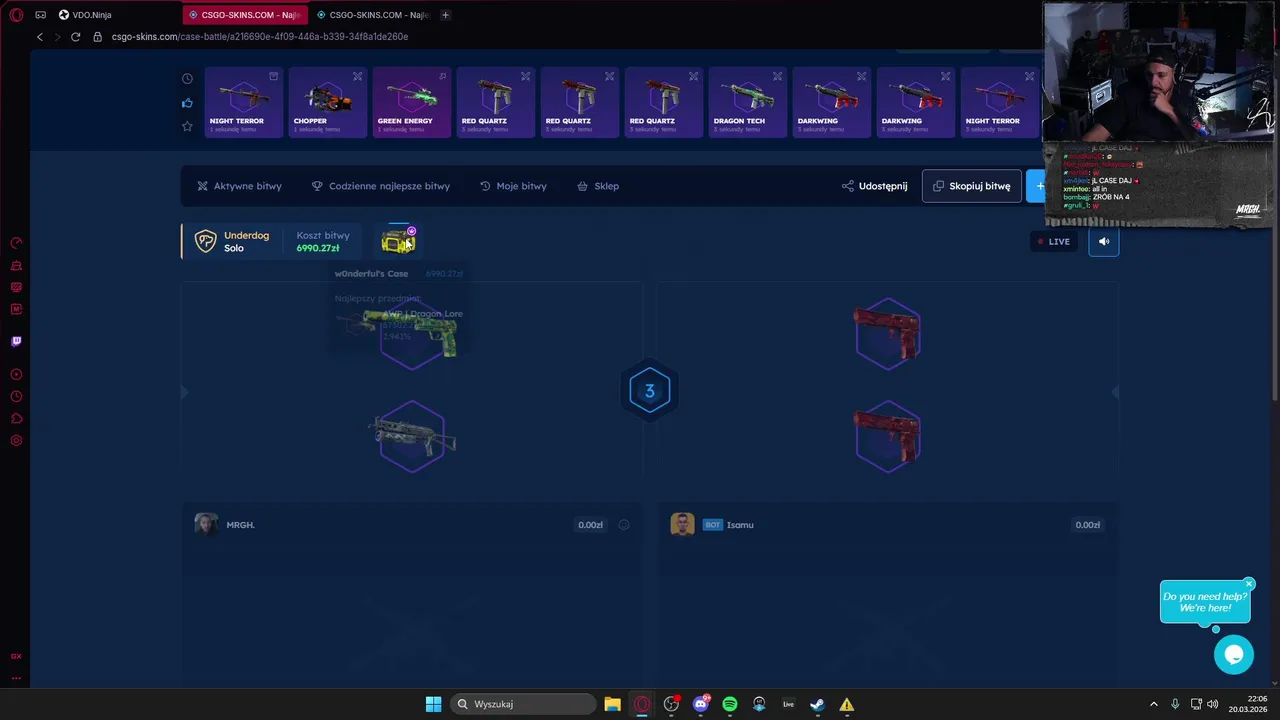Open the Chopper drop card
1280x720 pixels.
pos(328,102)
